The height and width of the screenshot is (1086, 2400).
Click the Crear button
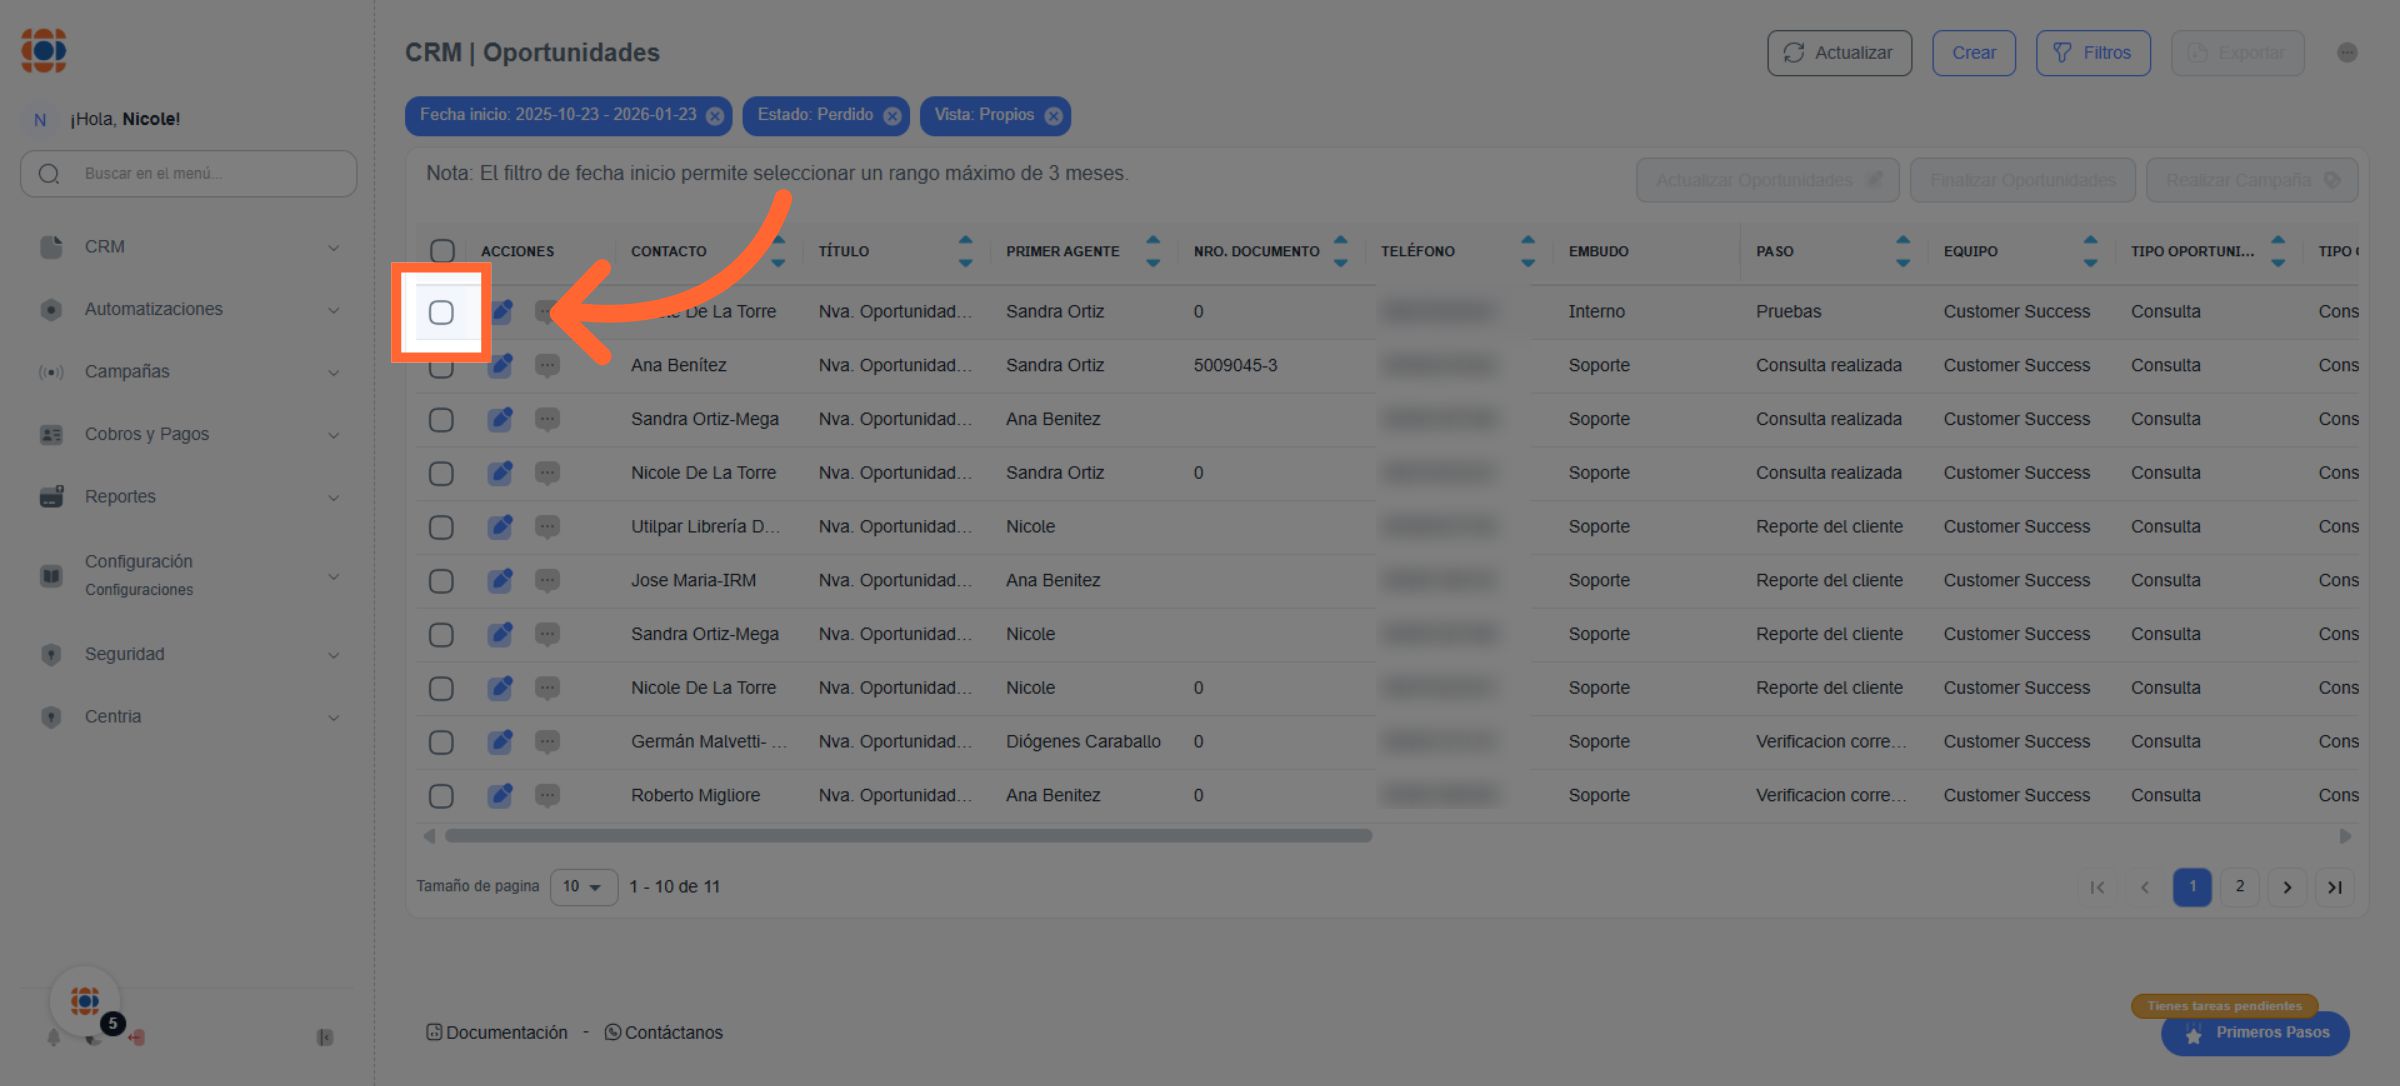click(x=1973, y=53)
